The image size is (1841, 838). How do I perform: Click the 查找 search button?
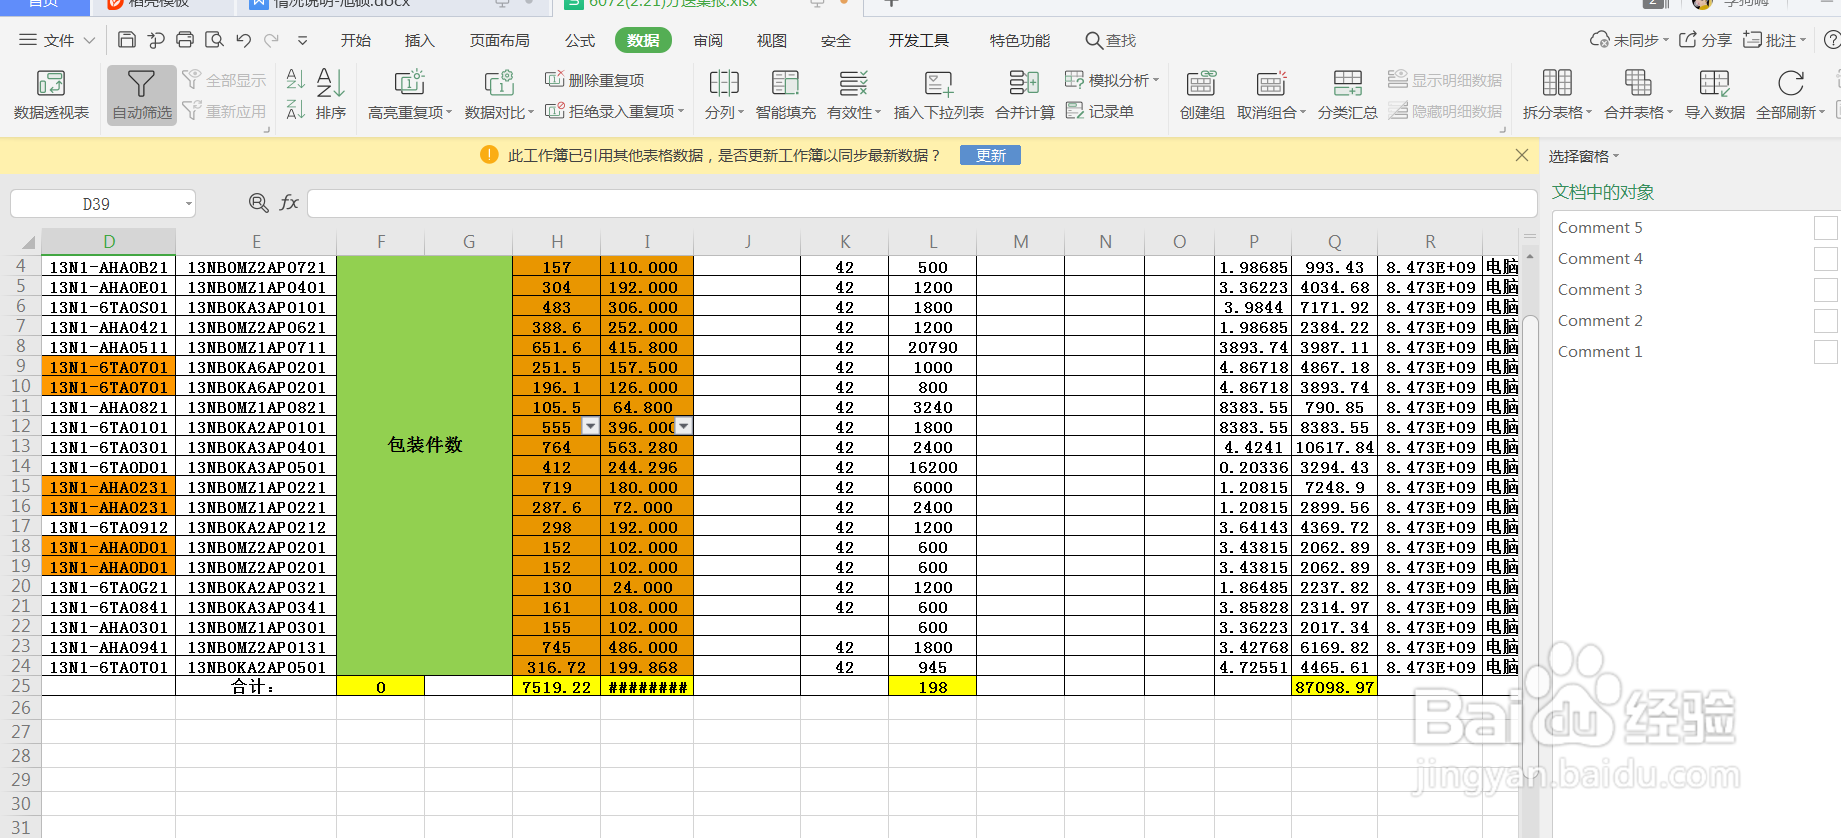coord(1111,40)
